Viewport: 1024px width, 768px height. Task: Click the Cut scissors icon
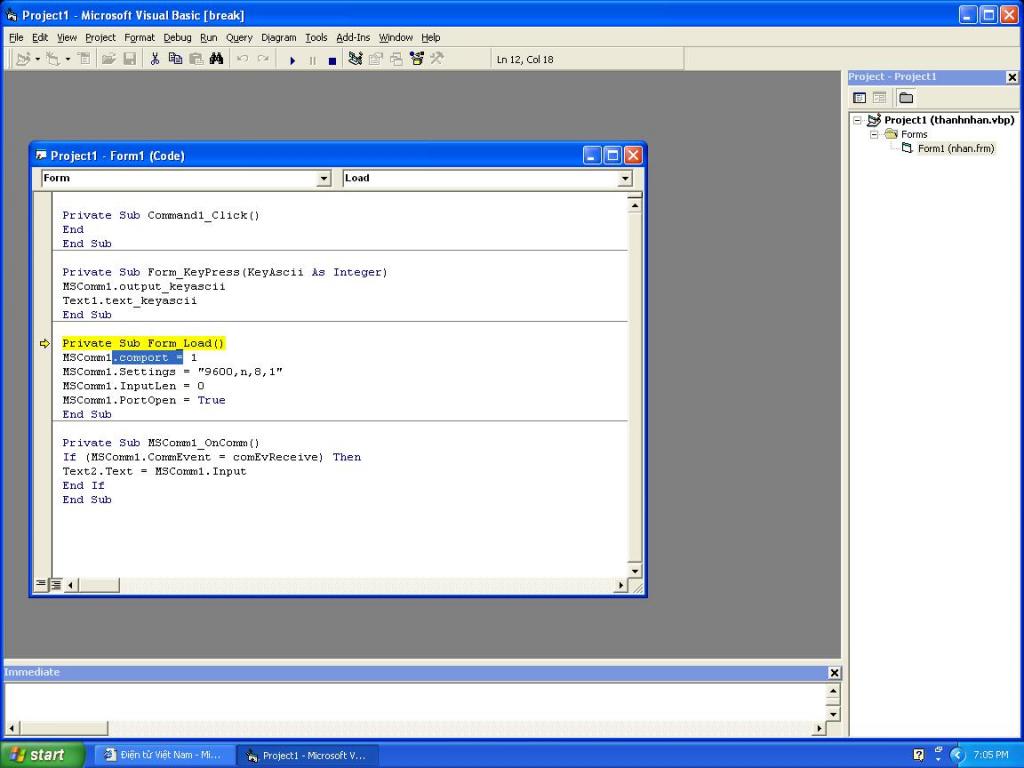(155, 59)
